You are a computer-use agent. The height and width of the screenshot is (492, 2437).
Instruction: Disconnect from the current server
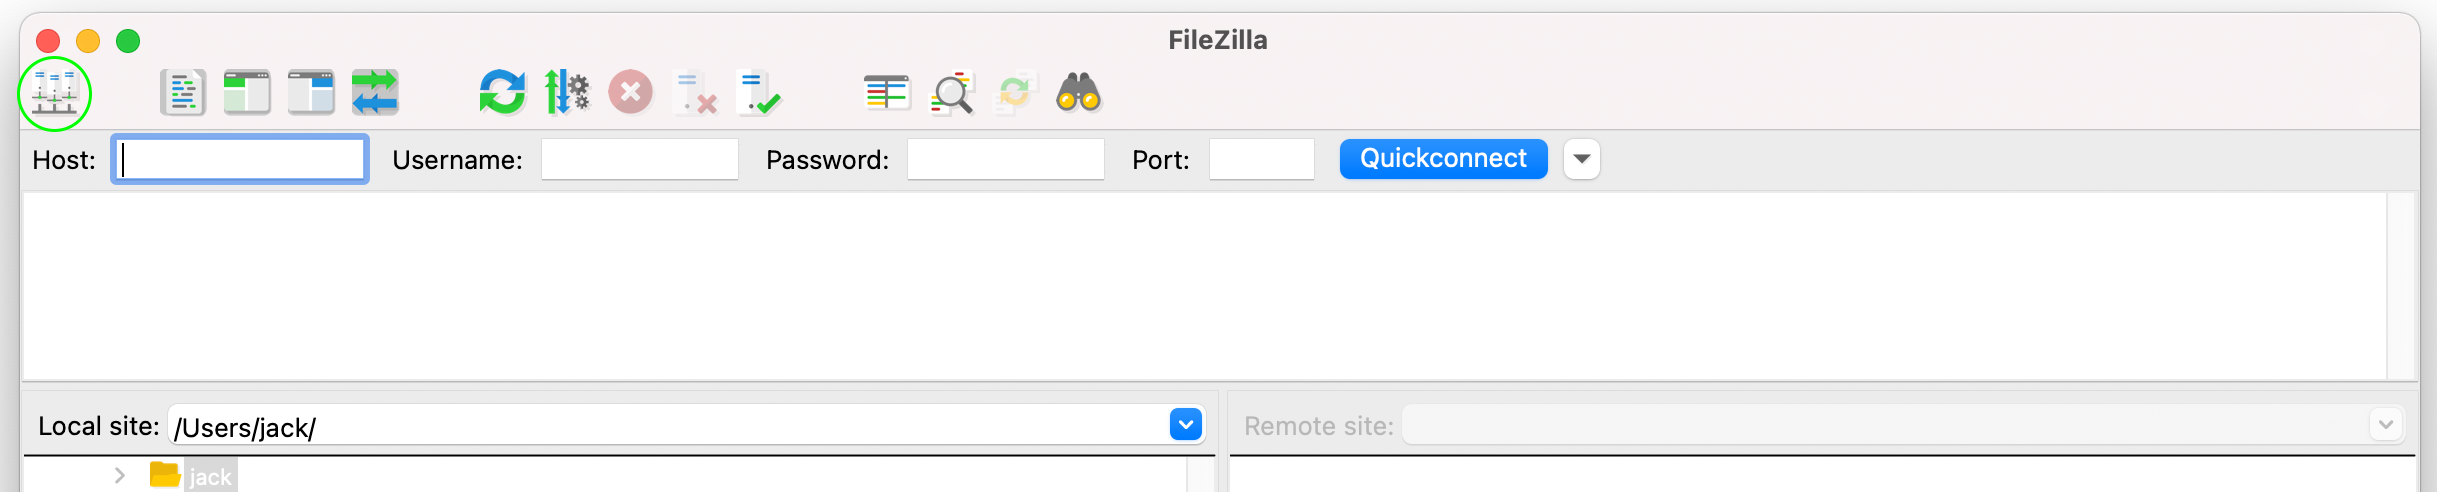click(x=696, y=94)
